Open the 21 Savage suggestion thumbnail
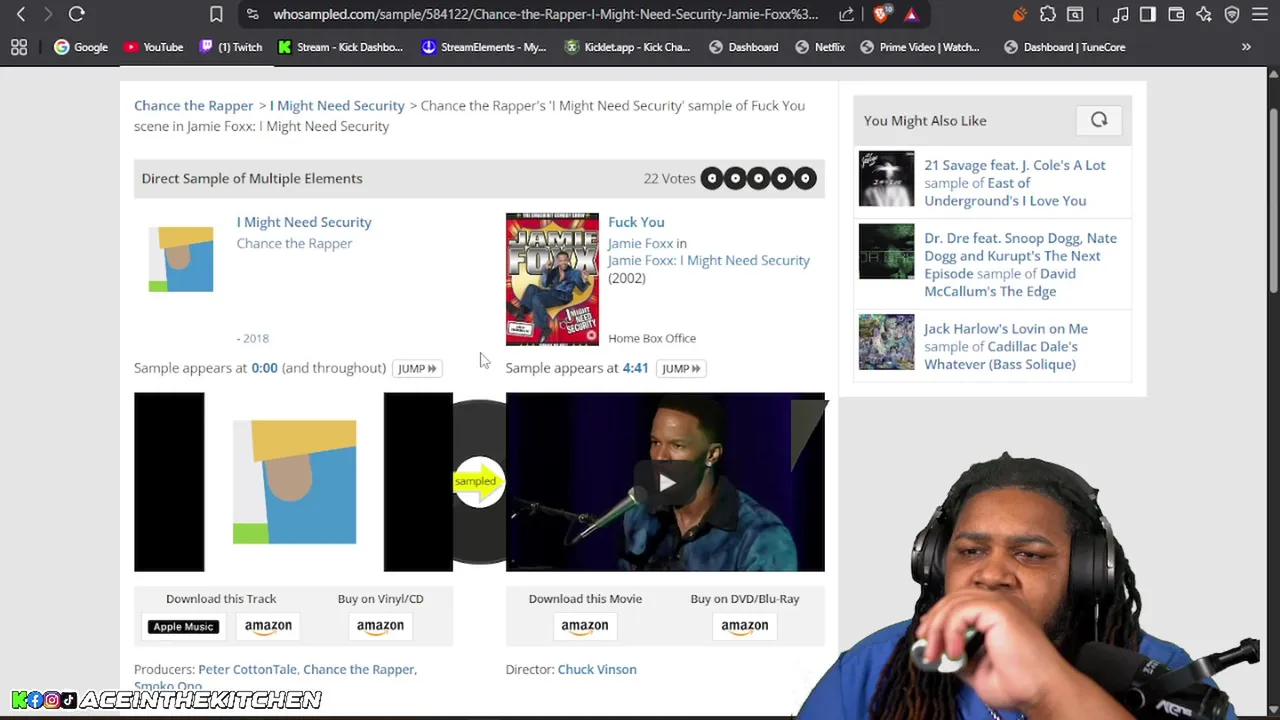The width and height of the screenshot is (1280, 720). tap(886, 178)
